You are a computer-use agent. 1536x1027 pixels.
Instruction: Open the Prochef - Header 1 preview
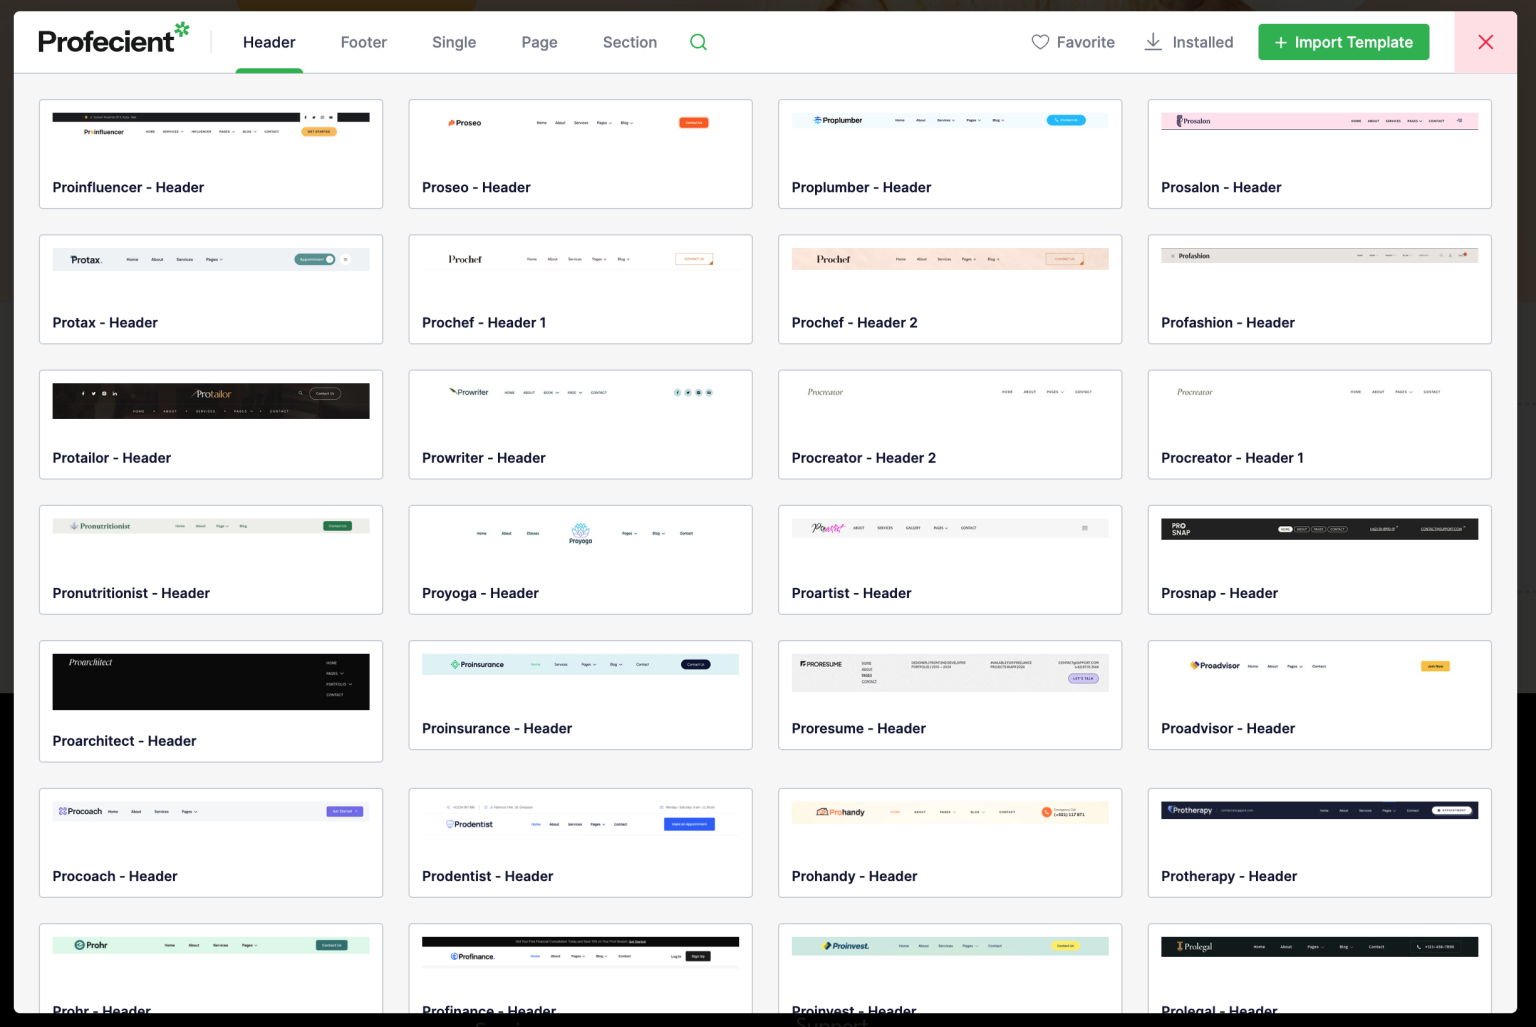580,289
